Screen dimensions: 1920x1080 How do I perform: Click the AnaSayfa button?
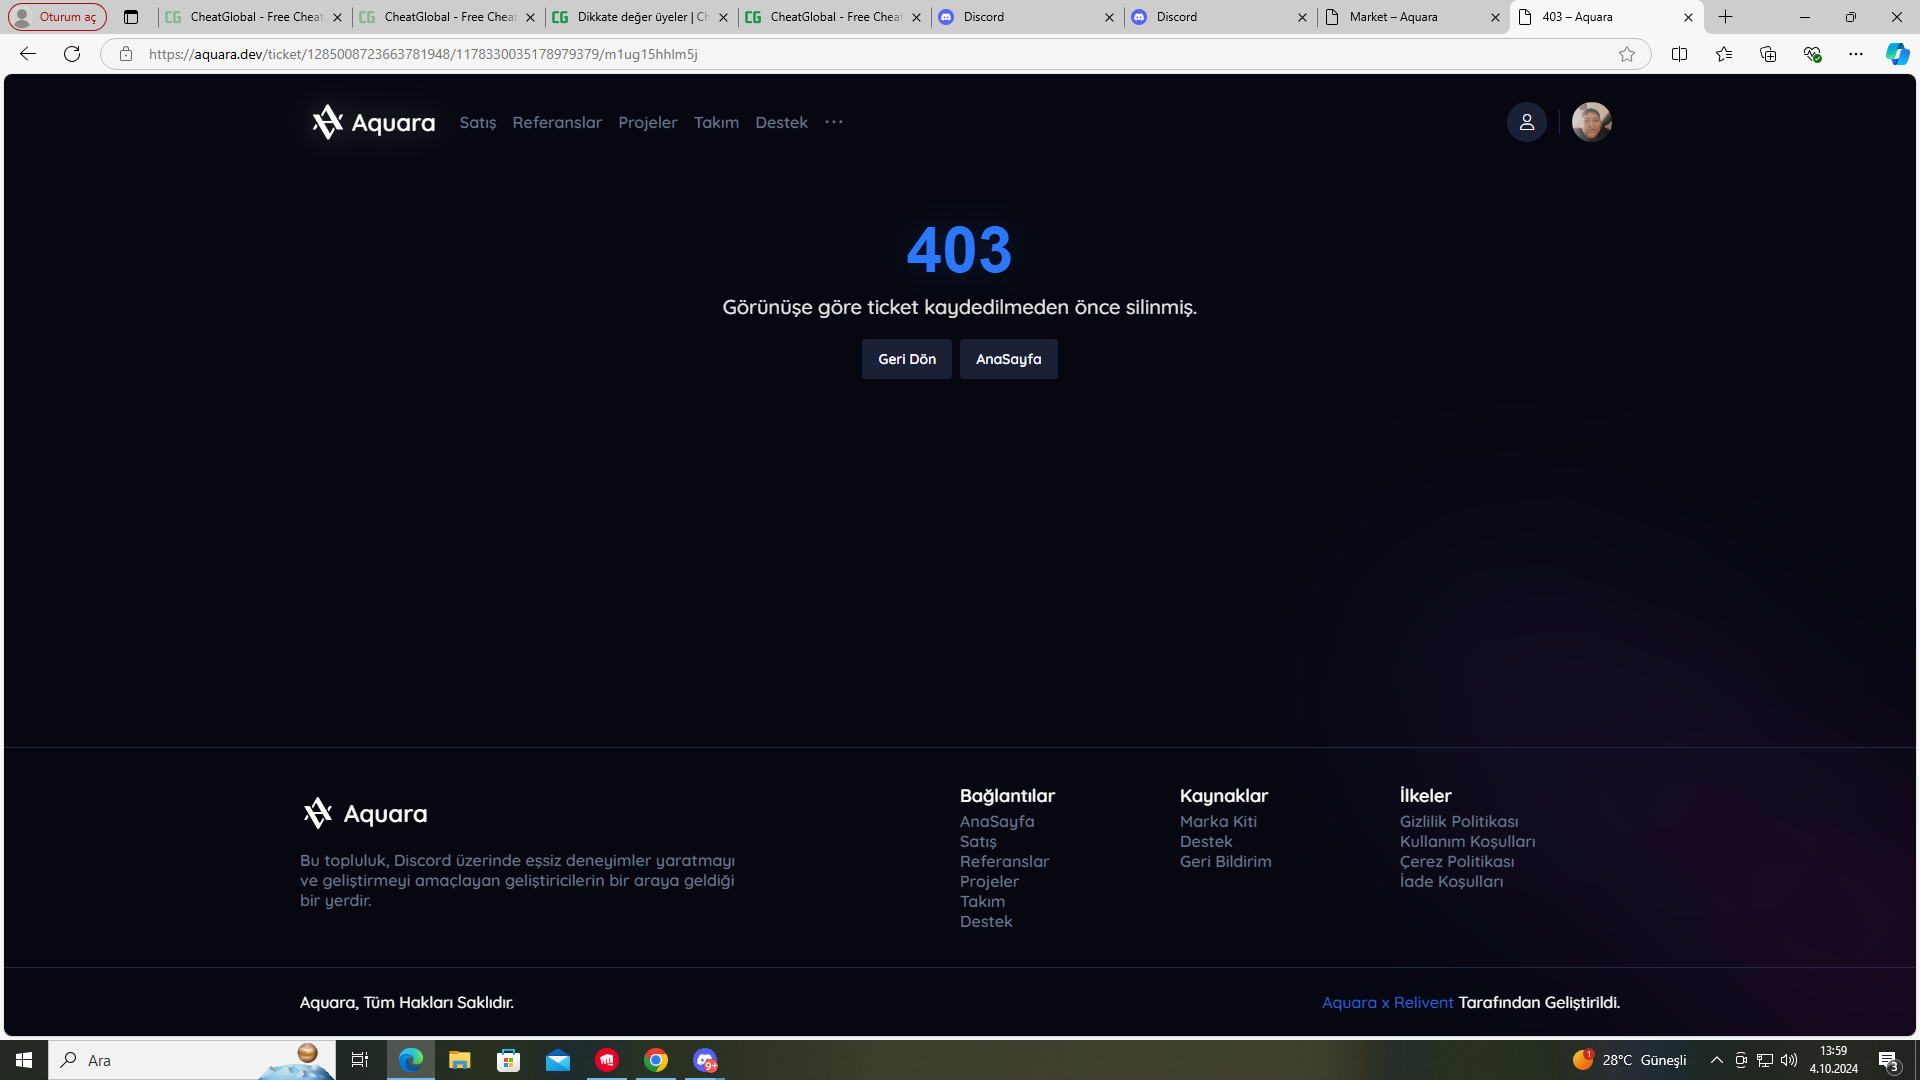[x=1008, y=359]
